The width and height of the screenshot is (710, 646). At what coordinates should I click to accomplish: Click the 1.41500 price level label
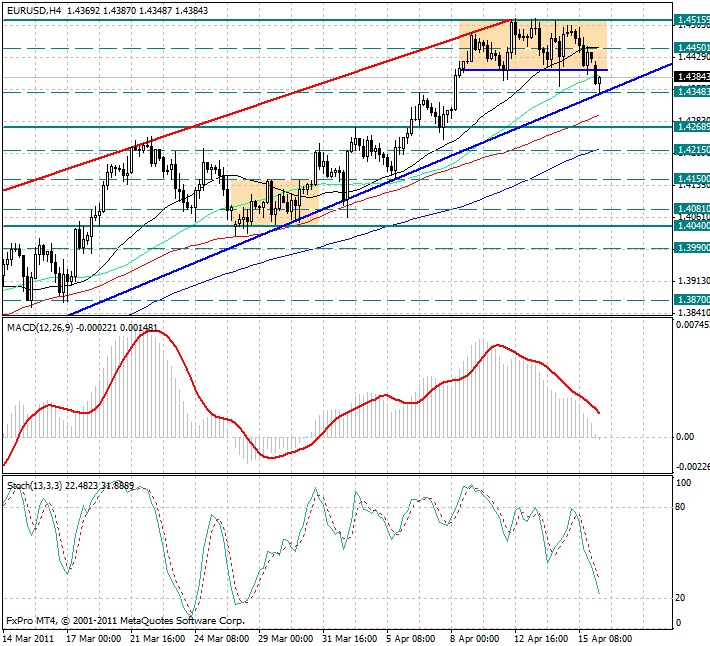pos(691,178)
